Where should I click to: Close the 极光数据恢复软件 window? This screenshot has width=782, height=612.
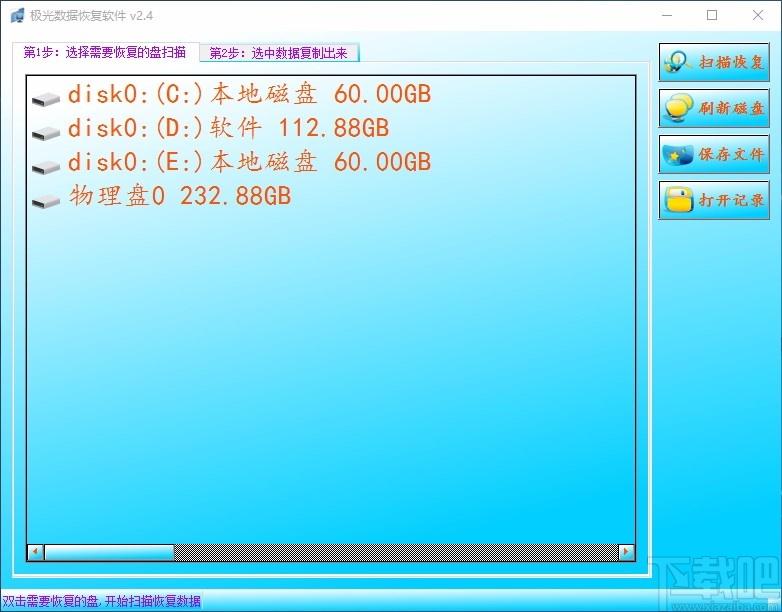(758, 15)
